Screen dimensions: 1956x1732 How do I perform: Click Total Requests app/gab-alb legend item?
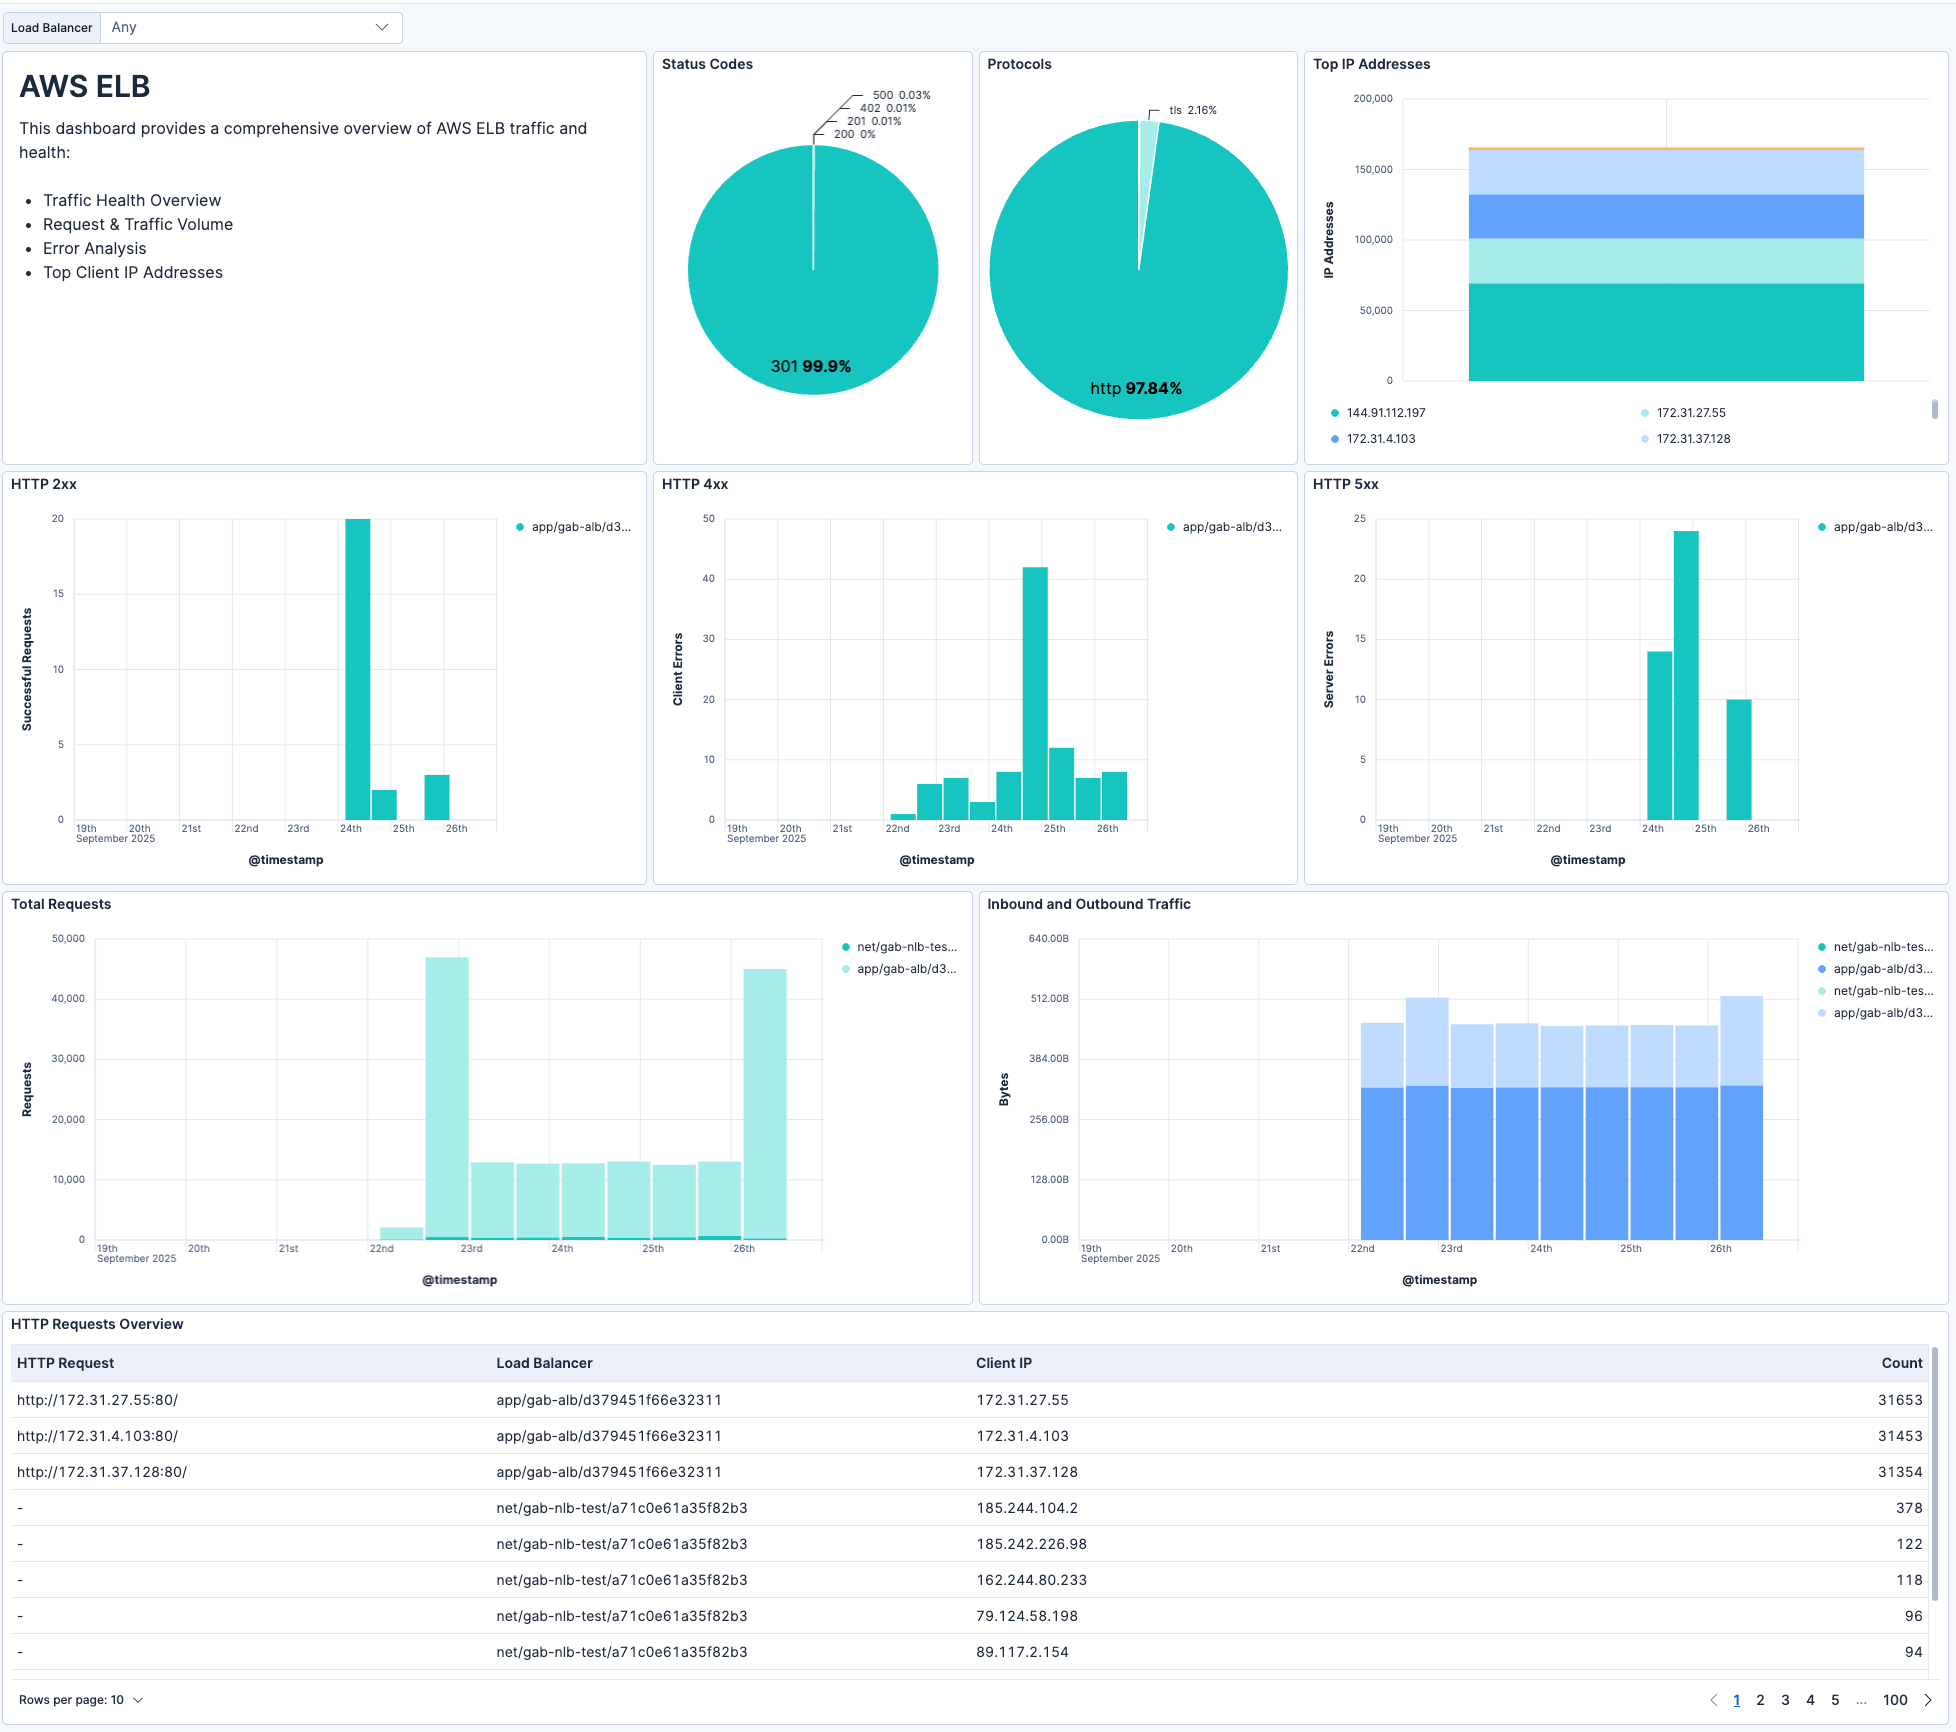pos(906,969)
